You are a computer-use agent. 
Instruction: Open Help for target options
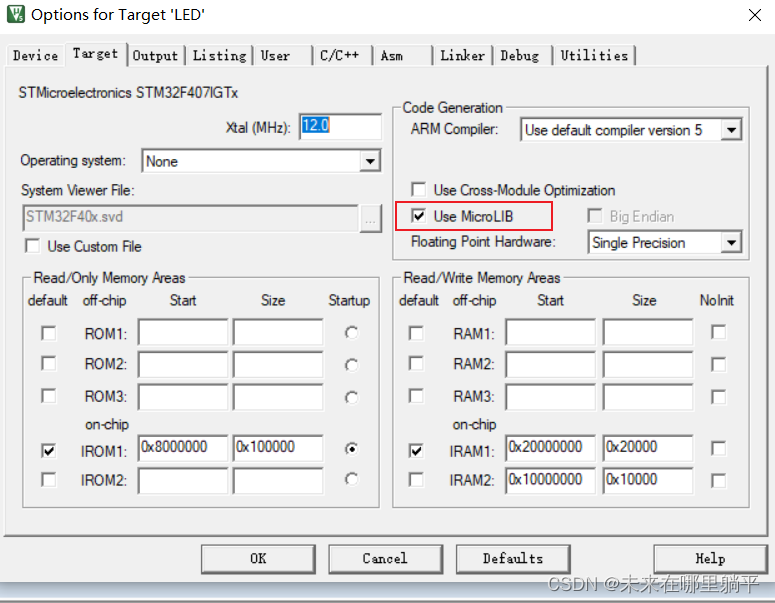[710, 559]
